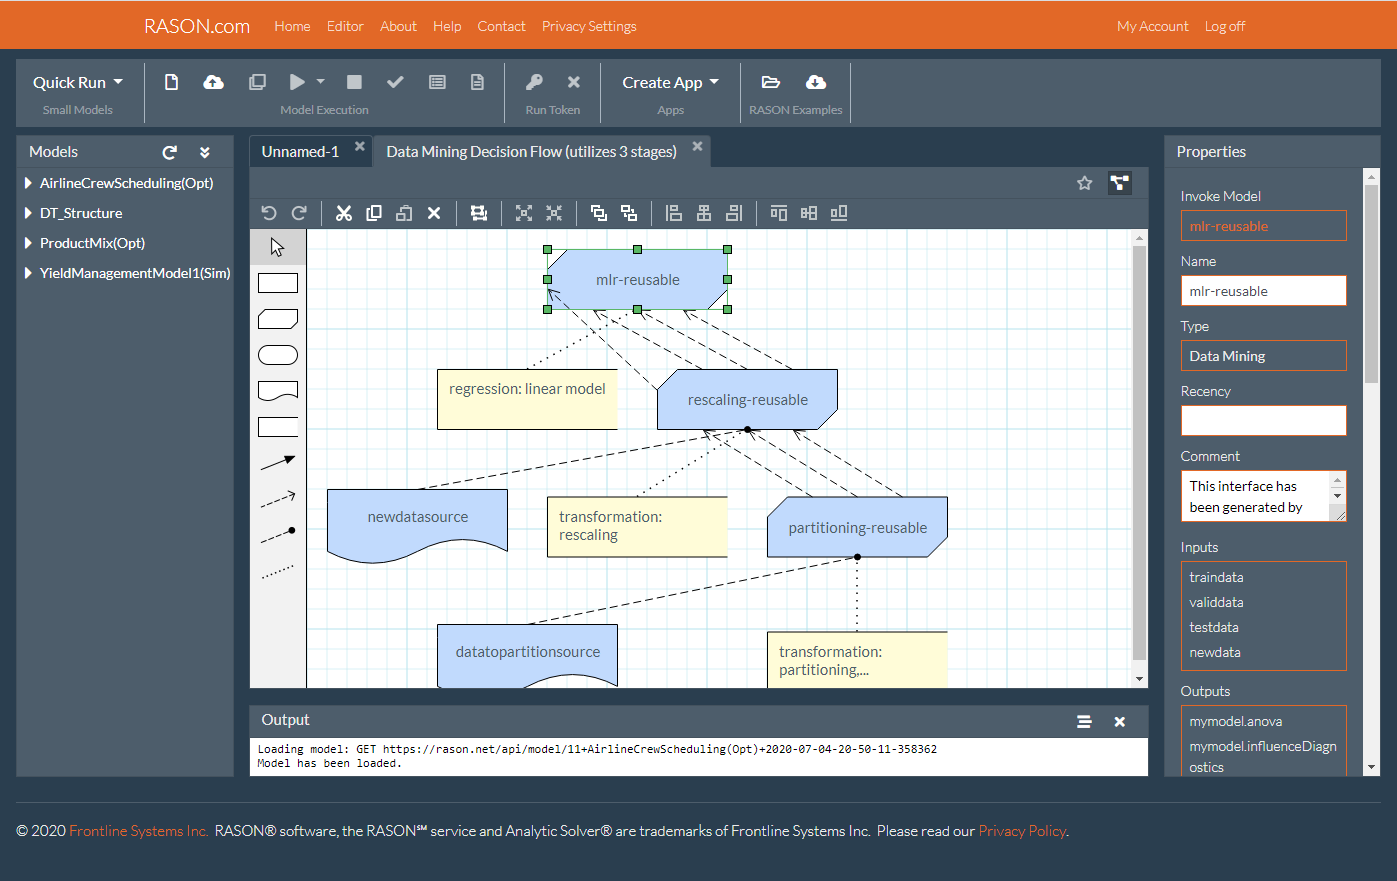Open the Editor menu in top navigation

[x=345, y=26]
